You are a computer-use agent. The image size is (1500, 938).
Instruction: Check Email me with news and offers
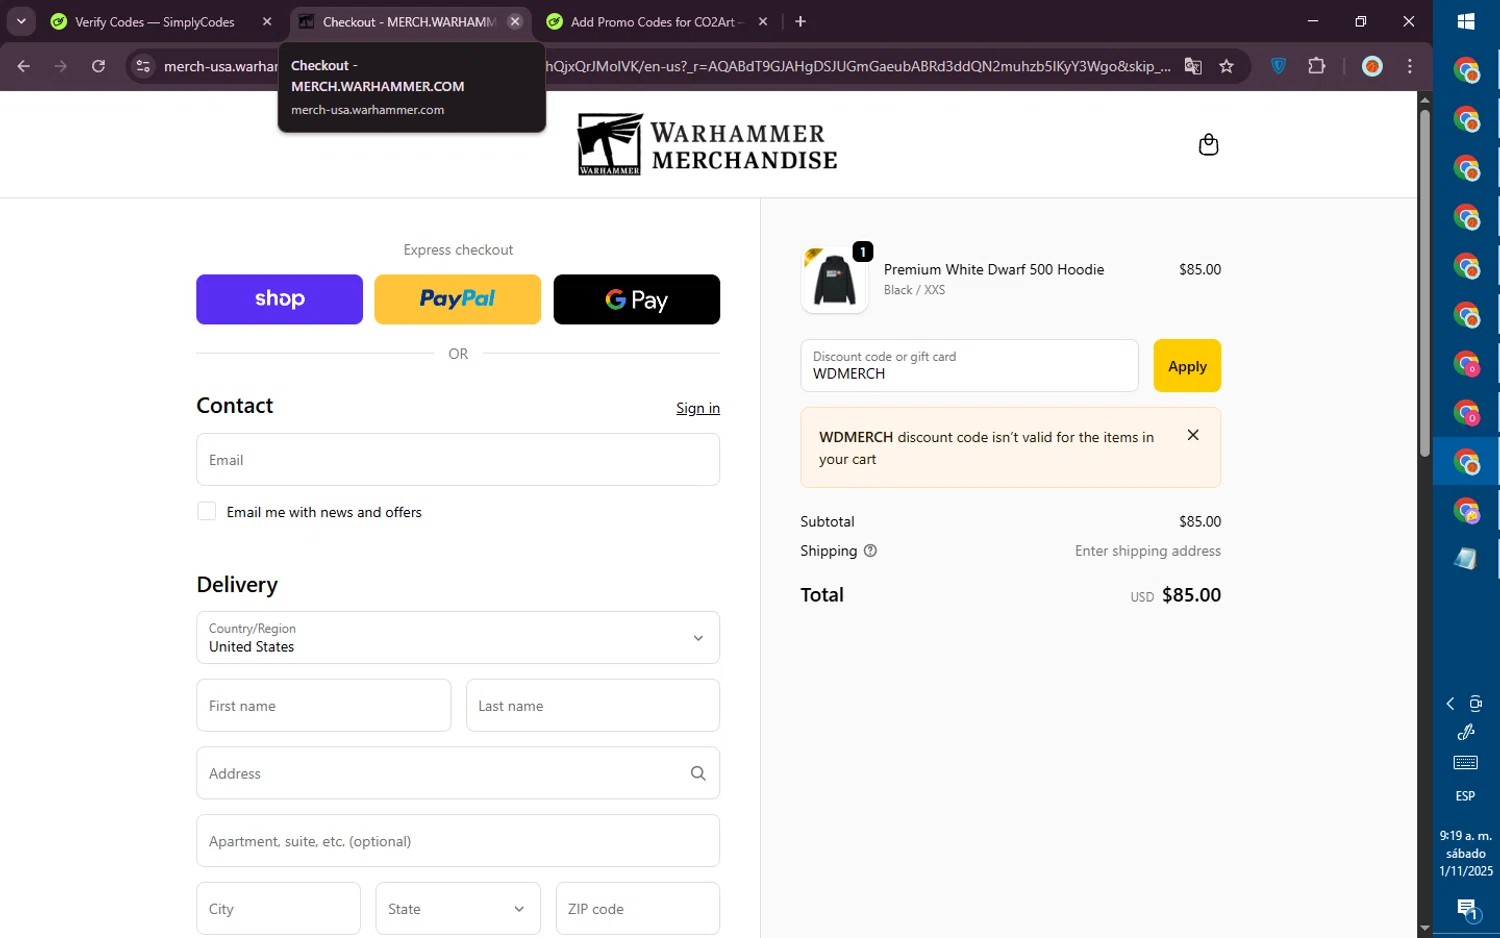tap(207, 511)
